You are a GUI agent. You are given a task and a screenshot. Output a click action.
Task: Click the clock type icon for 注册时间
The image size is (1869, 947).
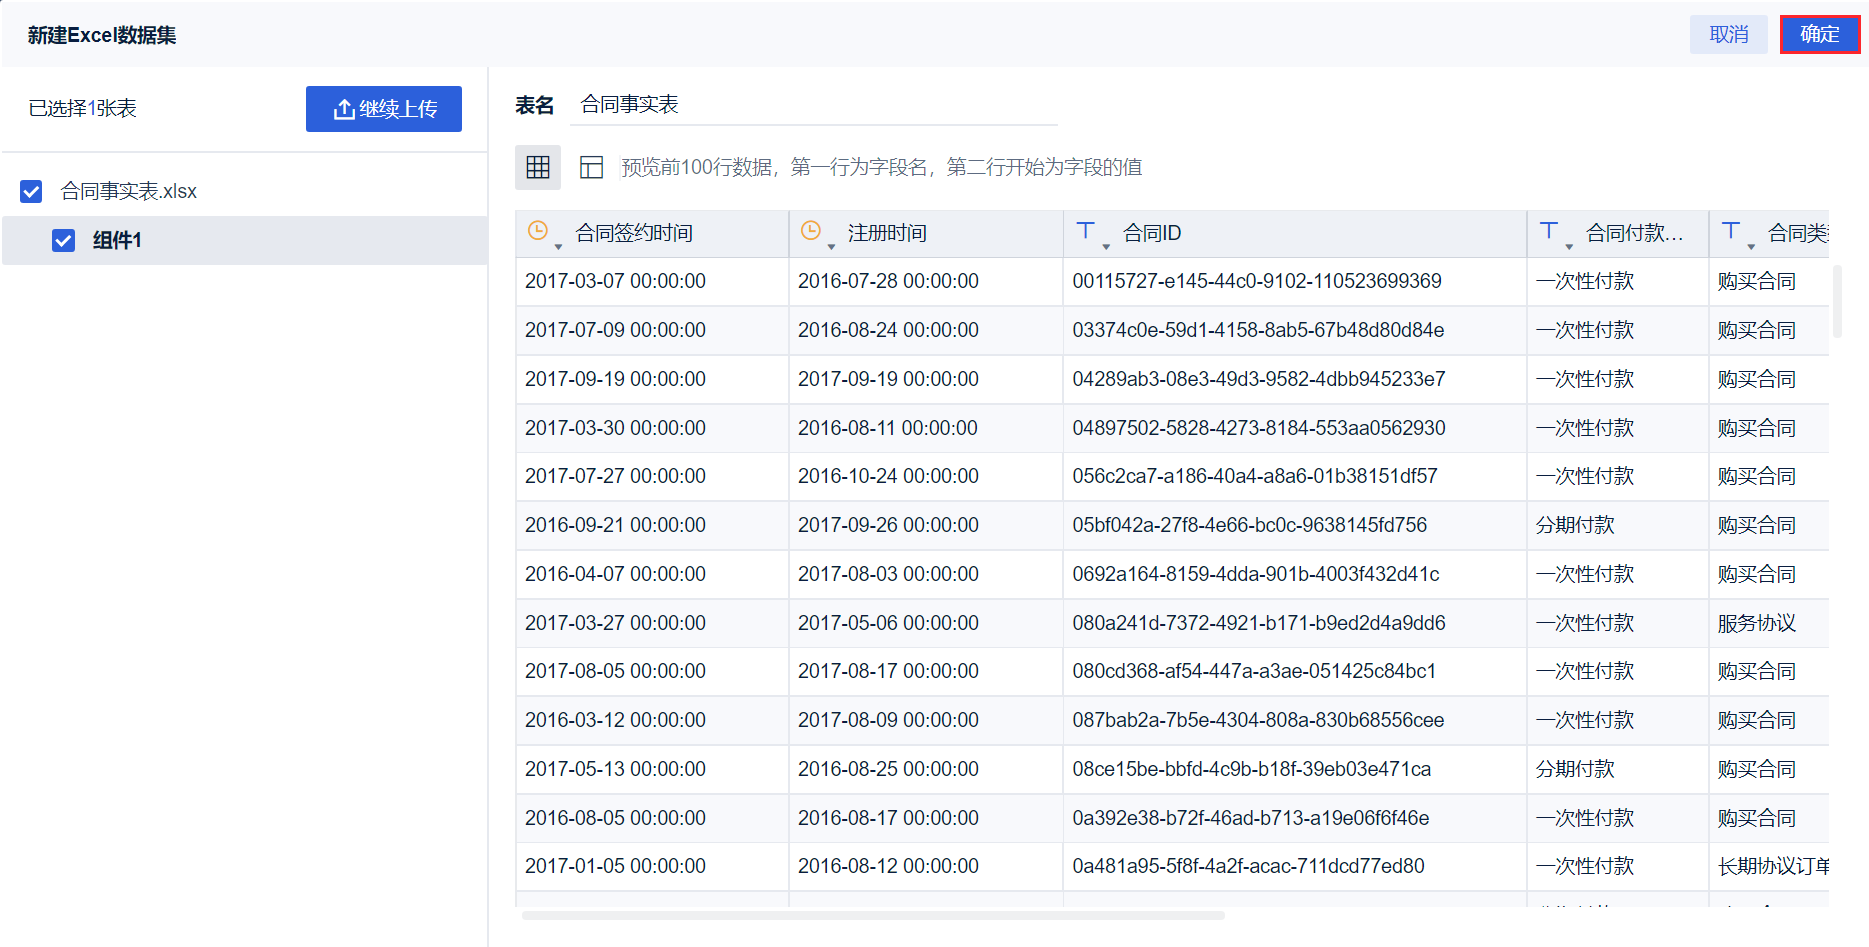pyautogui.click(x=811, y=231)
